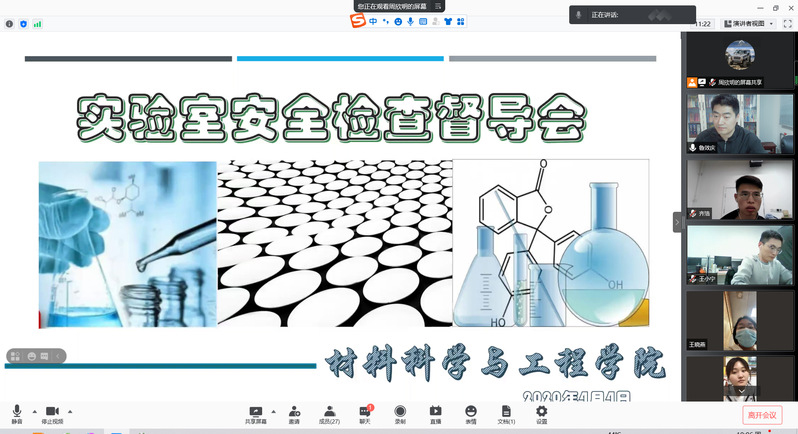The height and width of the screenshot is (434, 798).
Task: Collapse the participant video side panel
Action: [x=677, y=222]
